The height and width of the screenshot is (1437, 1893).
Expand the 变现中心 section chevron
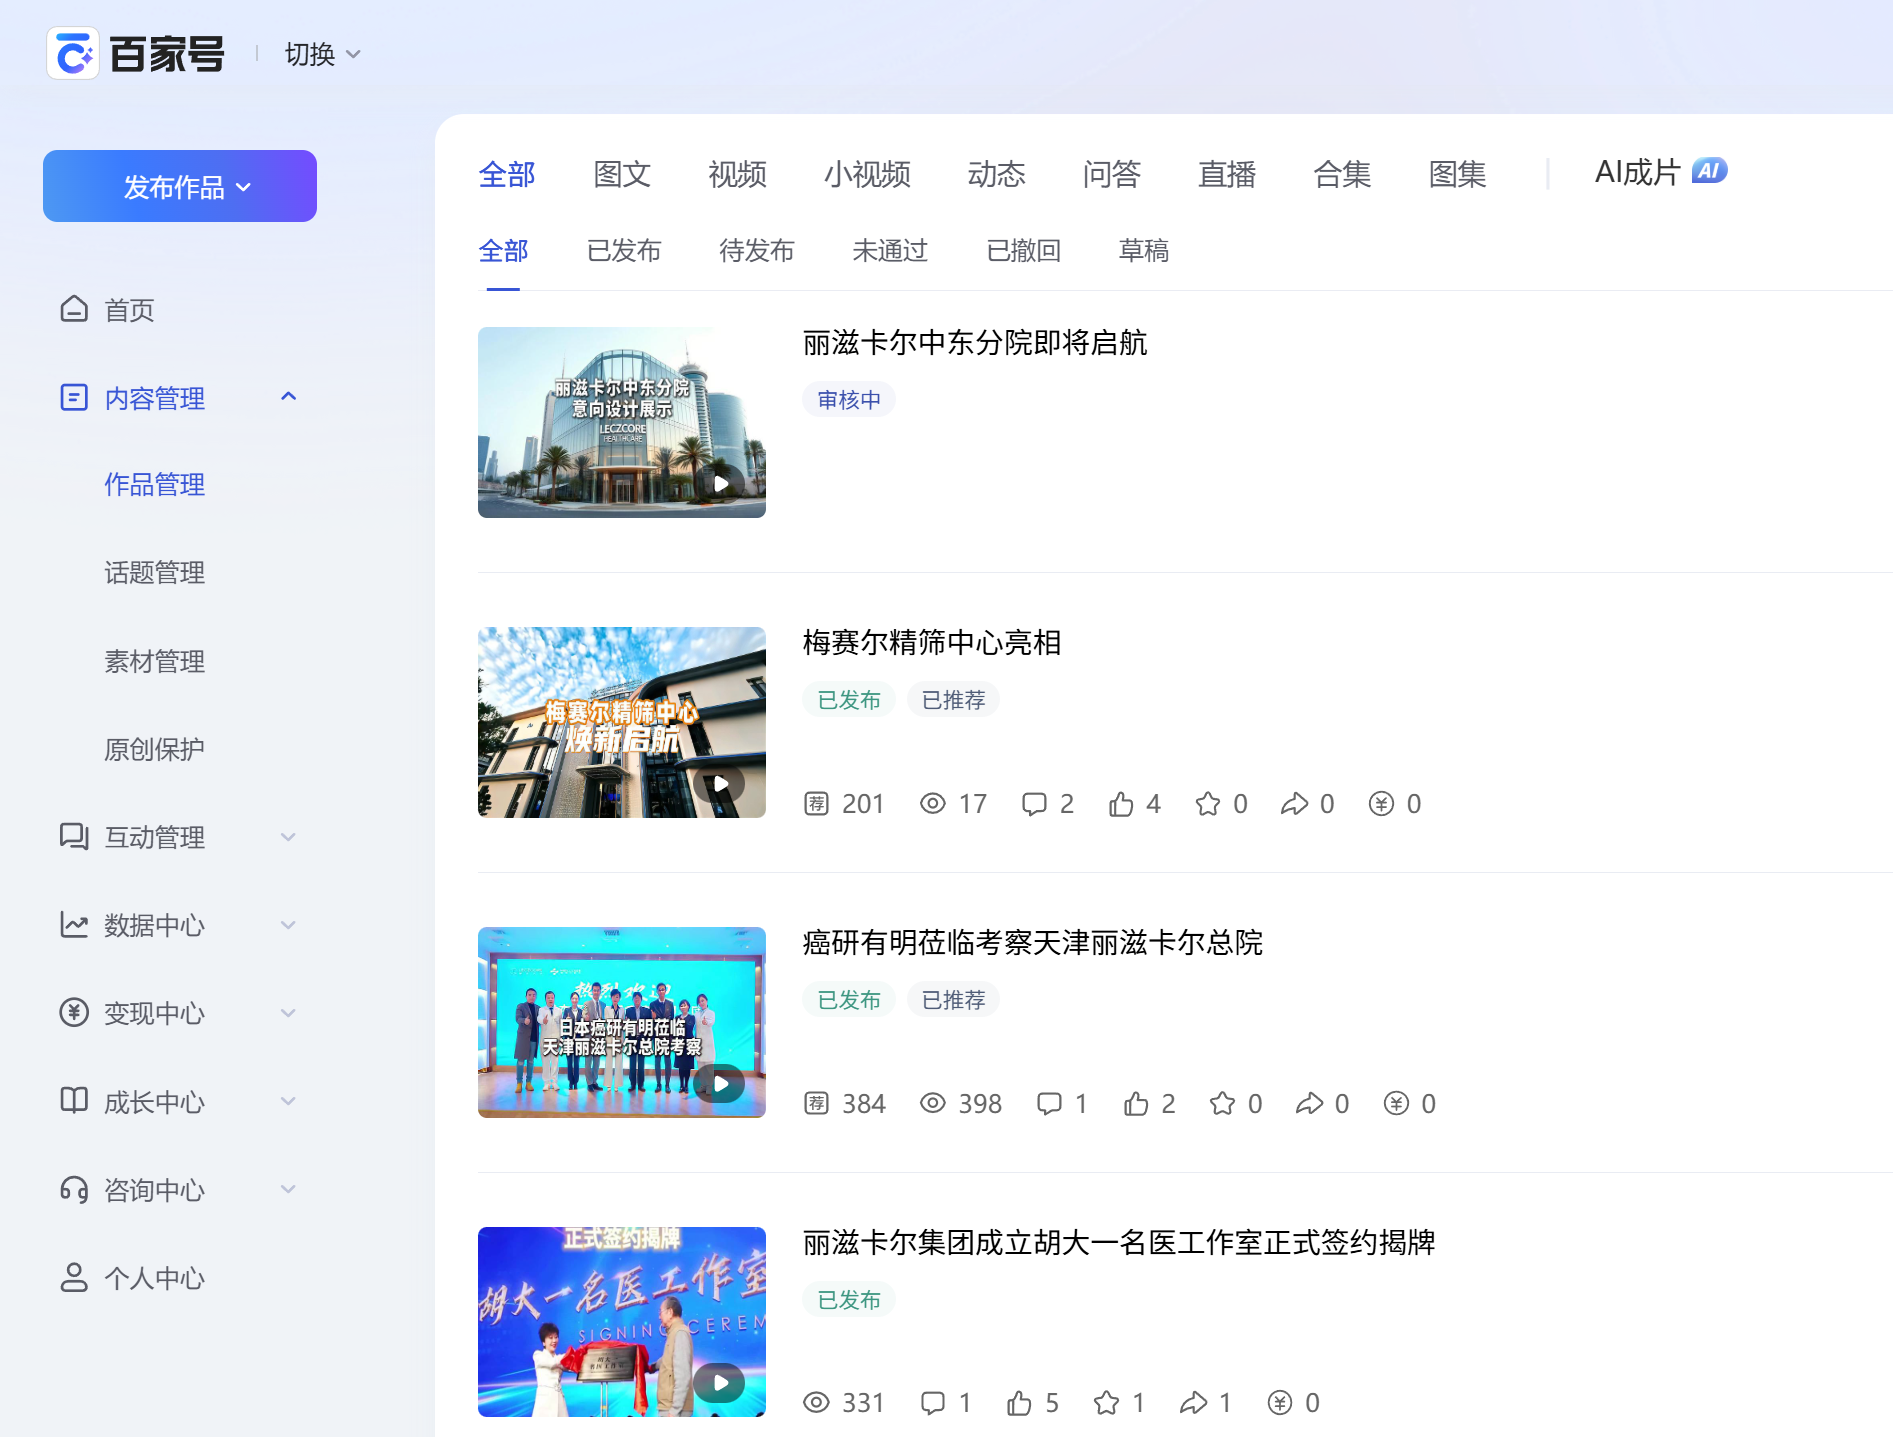click(x=289, y=1012)
